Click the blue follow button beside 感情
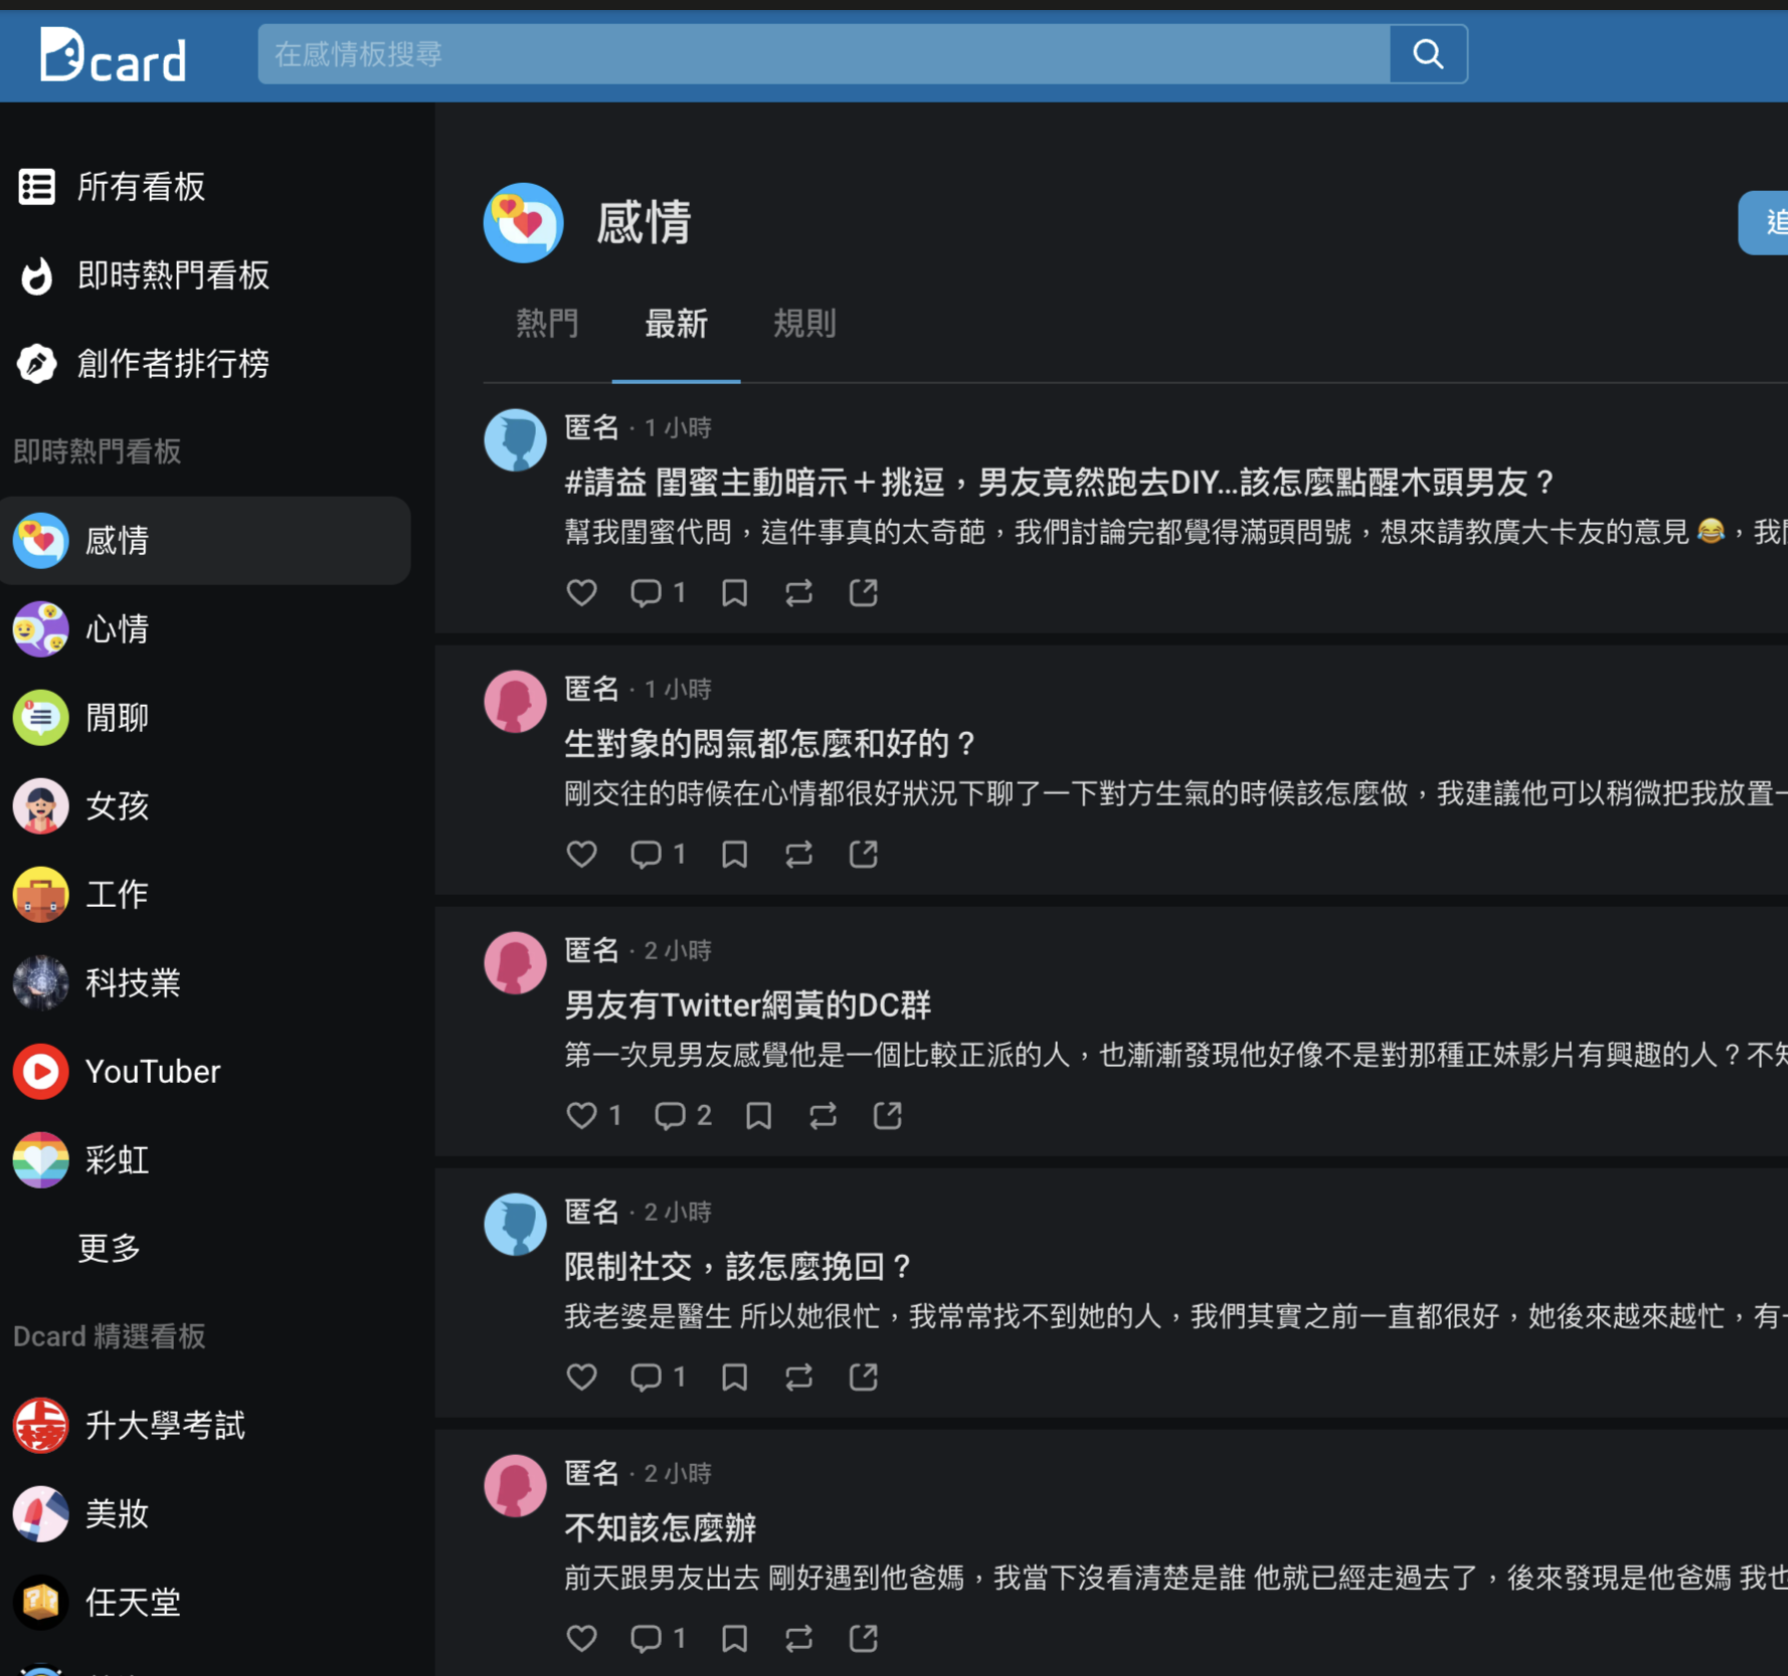 coord(1764,222)
